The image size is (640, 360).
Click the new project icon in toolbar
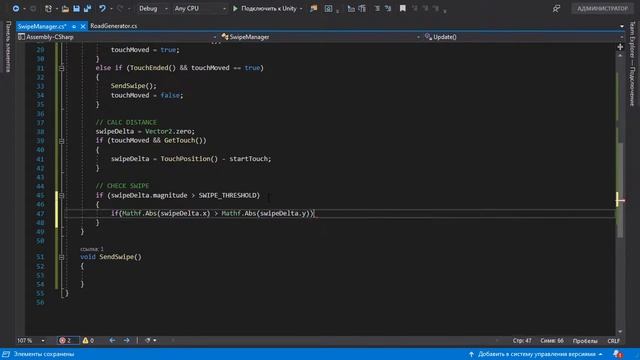tap(48, 8)
